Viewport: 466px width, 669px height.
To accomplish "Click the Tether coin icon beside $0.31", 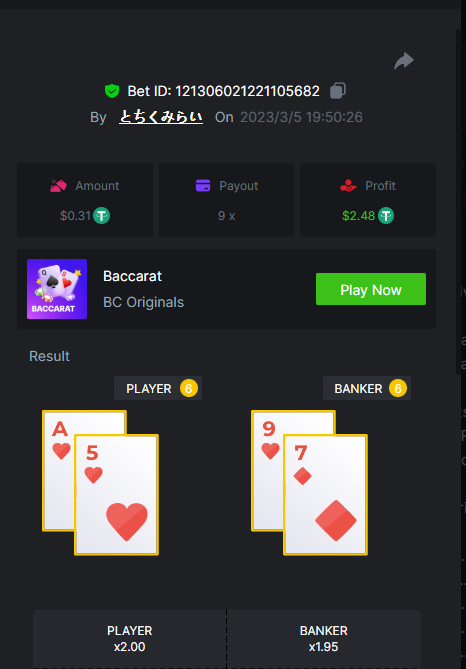I will pos(102,215).
